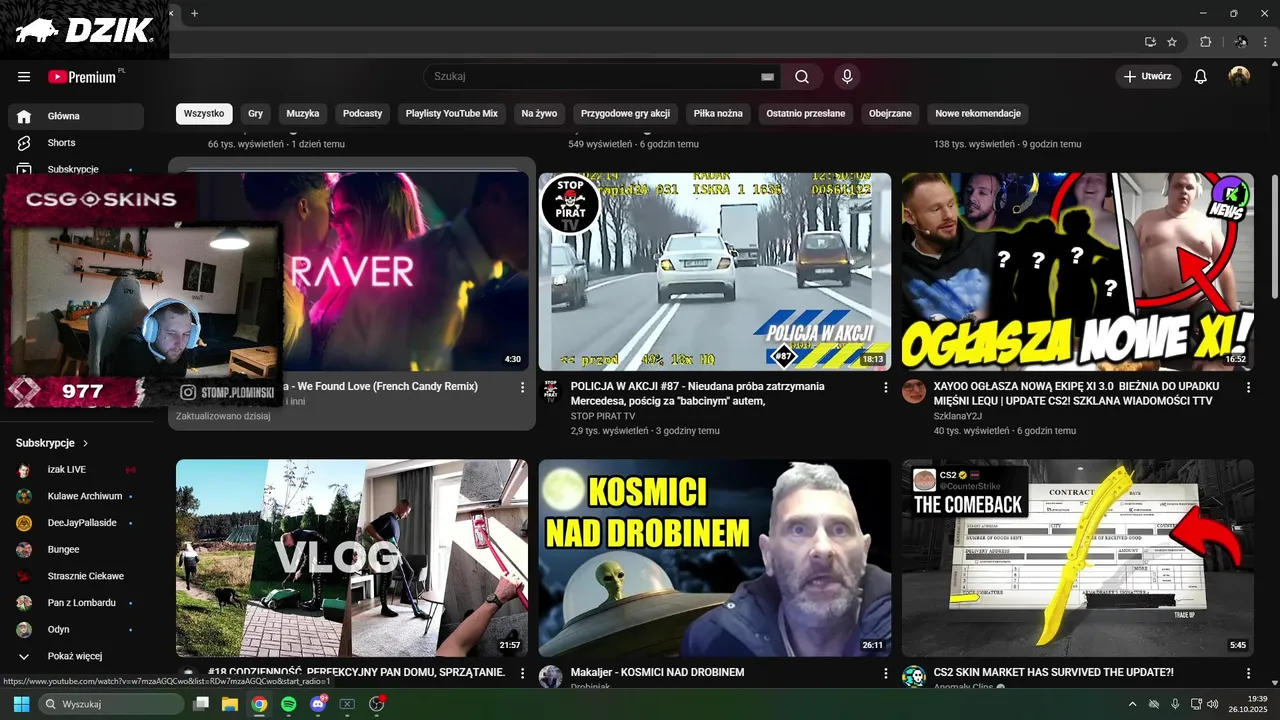Open Drobiniak channel avatar under Makaljer video
1280x720 pixels.
point(550,677)
